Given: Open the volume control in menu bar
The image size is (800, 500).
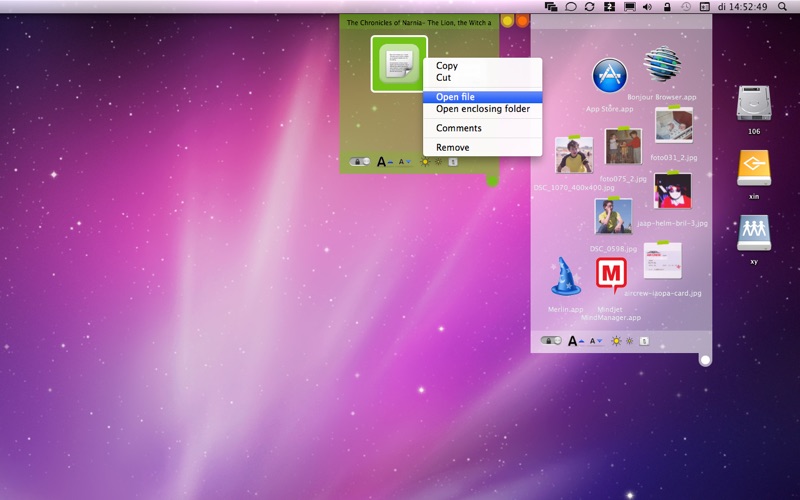Looking at the screenshot, I should pos(647,7).
